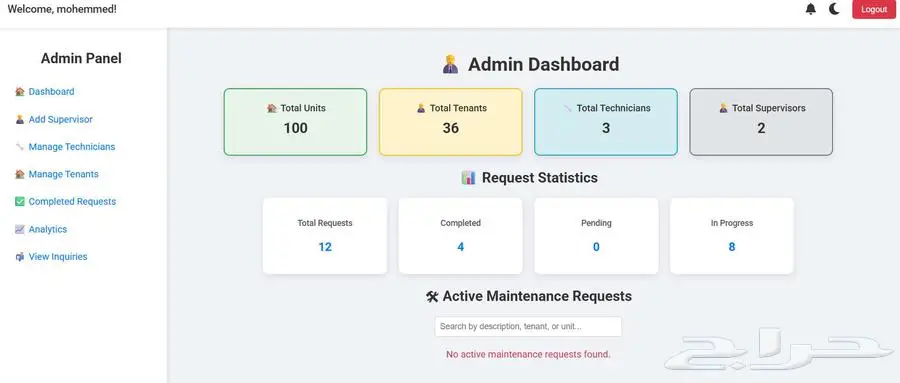
Task: Click the person icon in Total Supervisors card
Action: (723, 108)
